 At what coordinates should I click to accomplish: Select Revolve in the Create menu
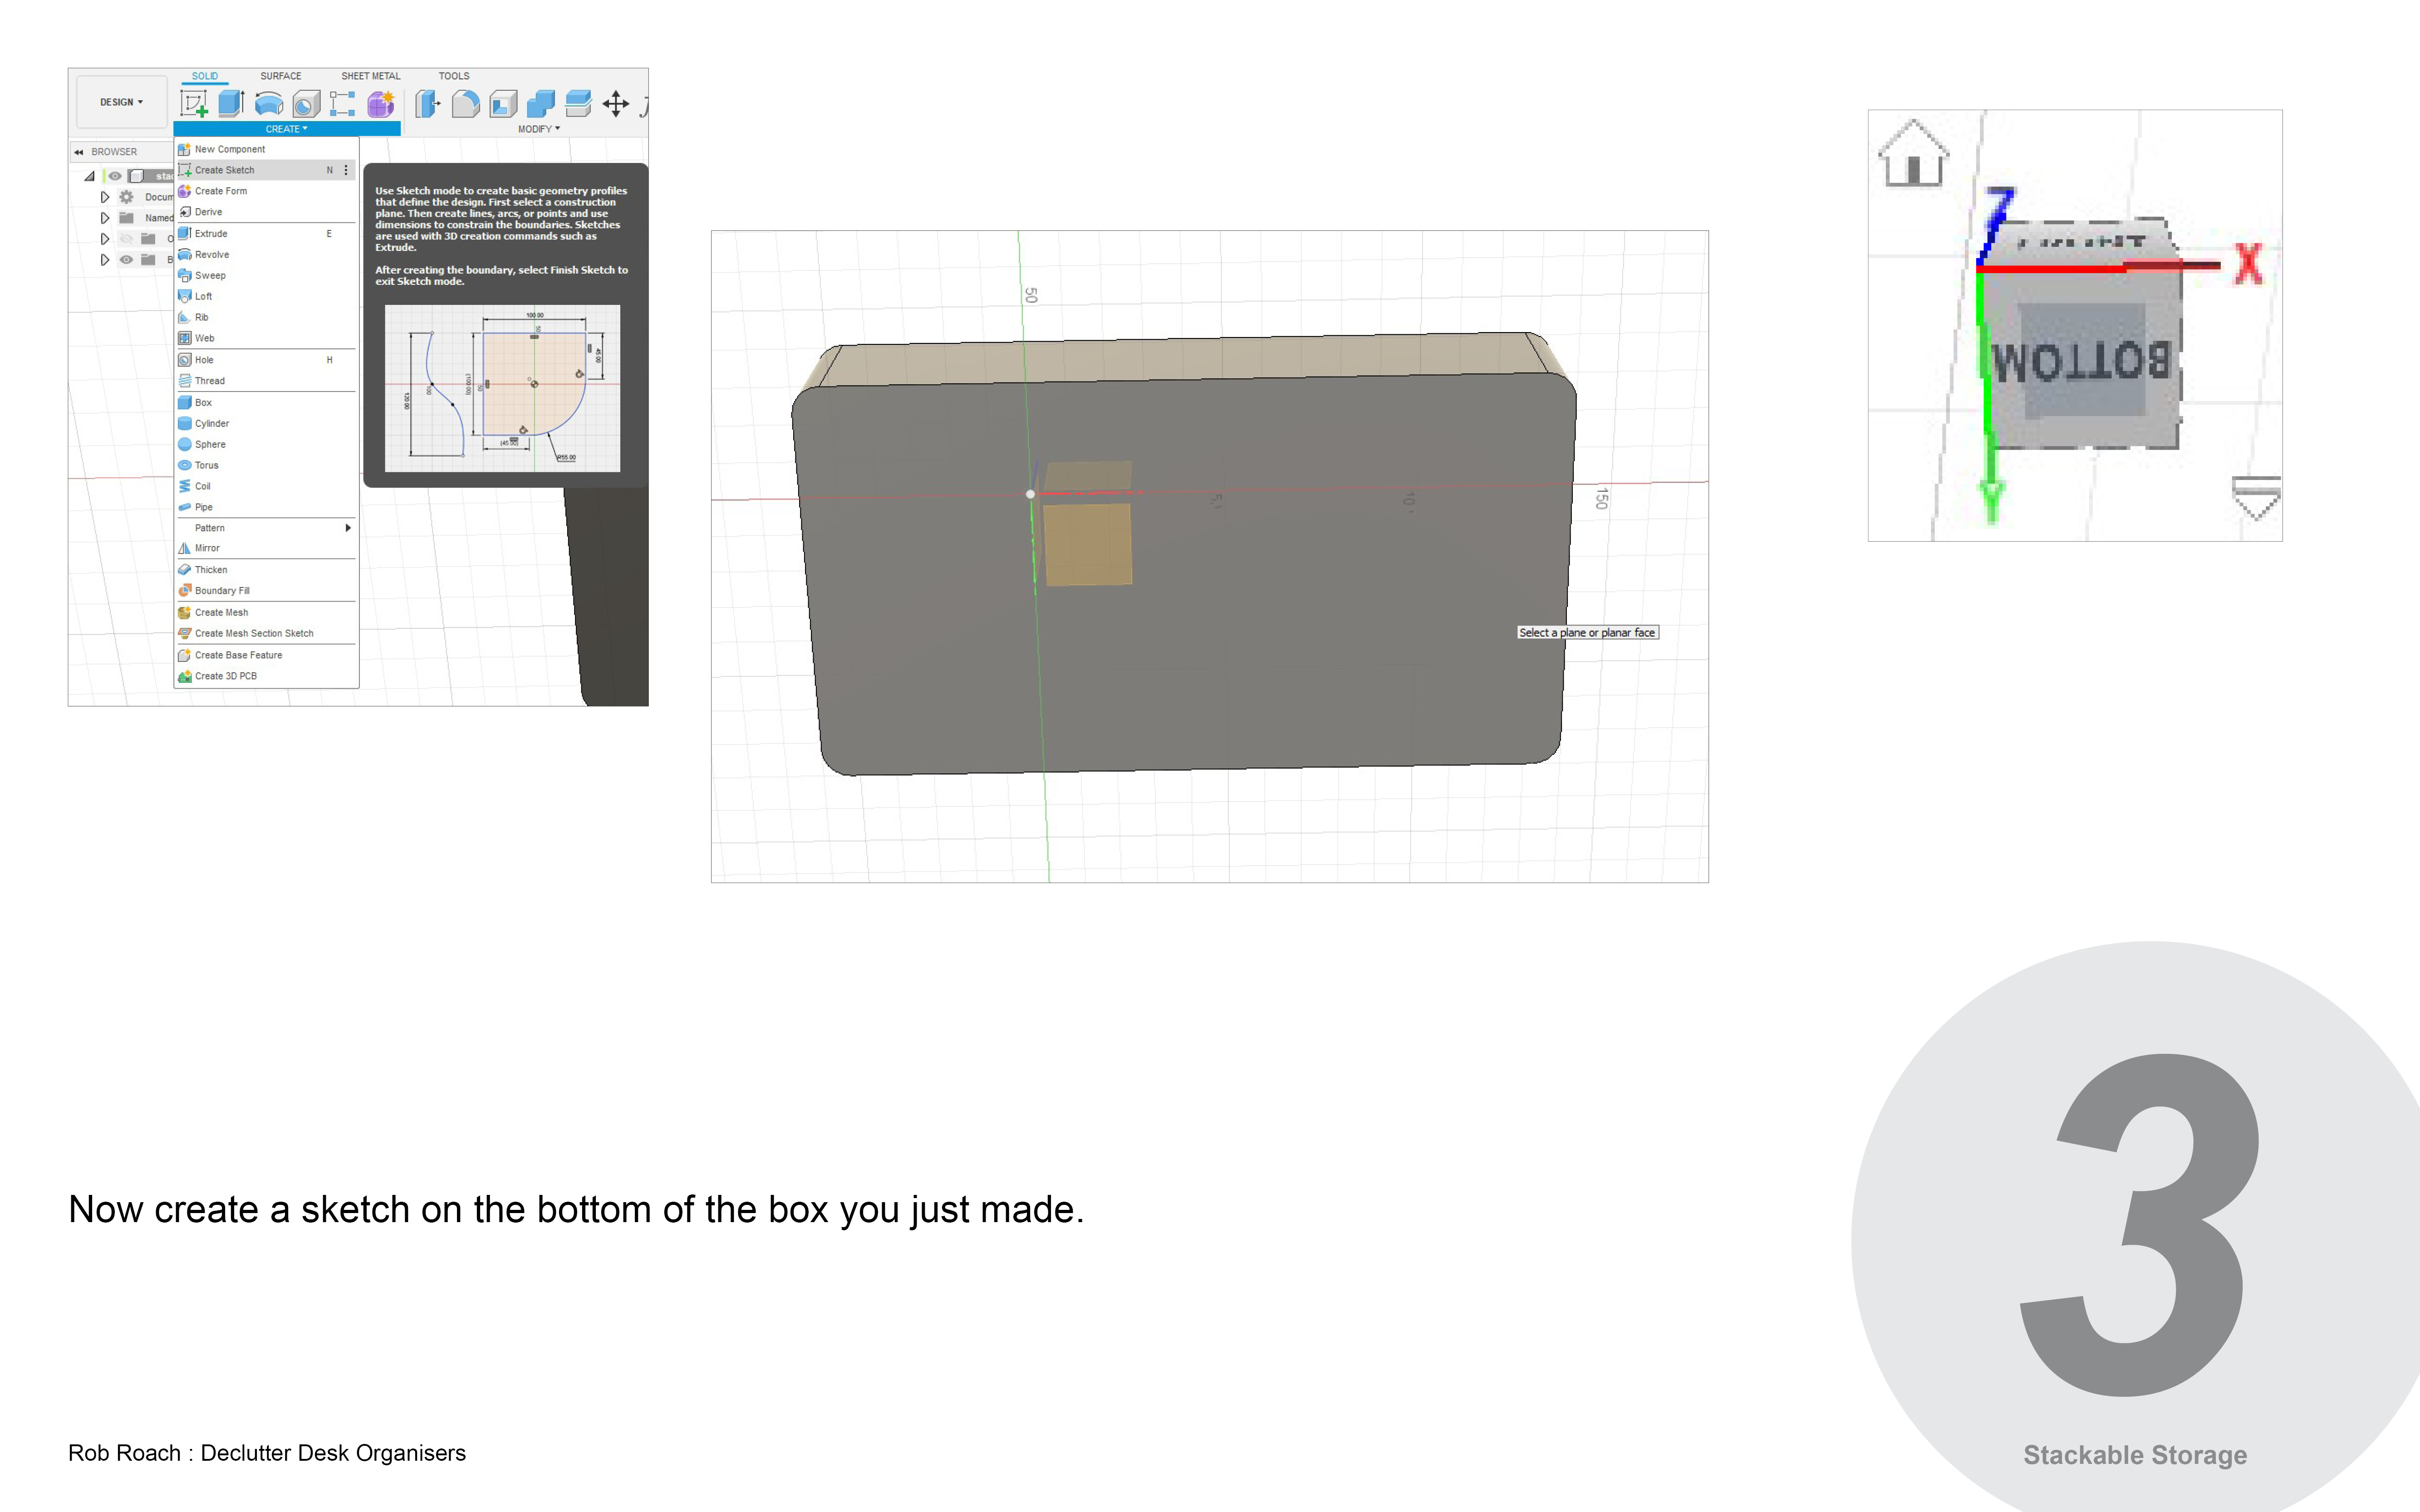point(266,255)
